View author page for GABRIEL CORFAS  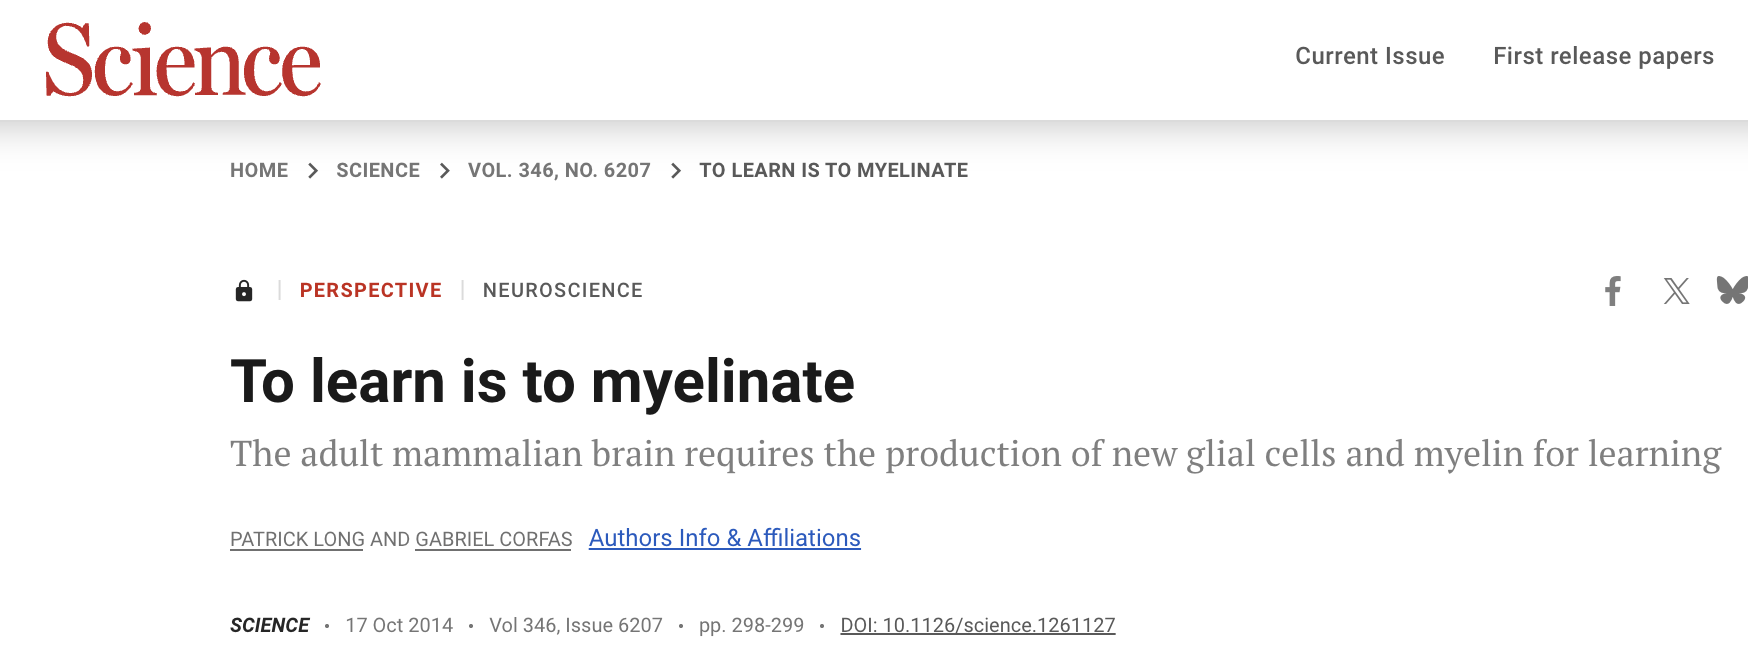[493, 538]
